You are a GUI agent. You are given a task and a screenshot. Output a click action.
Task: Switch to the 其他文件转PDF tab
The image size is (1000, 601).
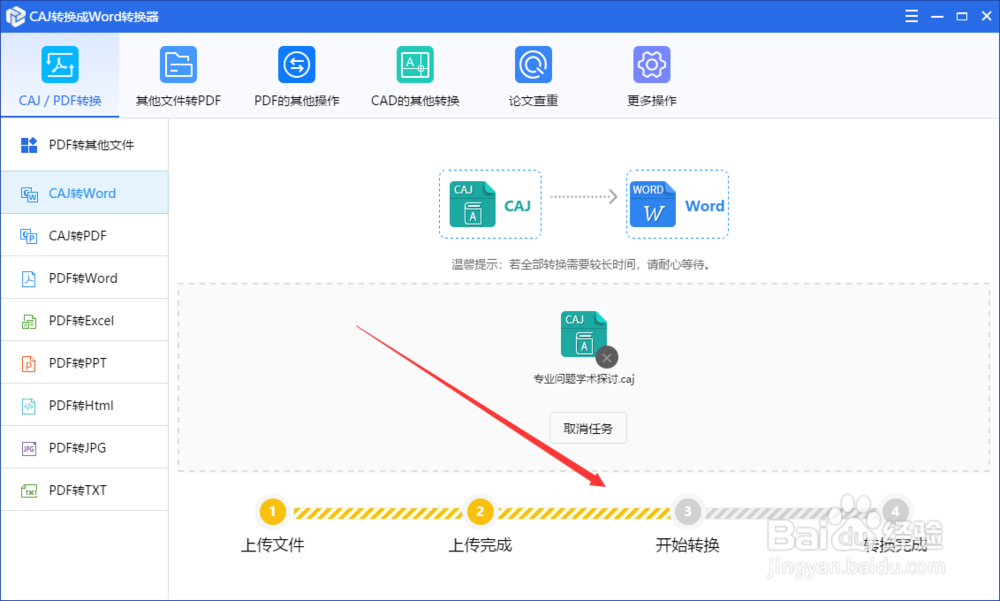(178, 75)
